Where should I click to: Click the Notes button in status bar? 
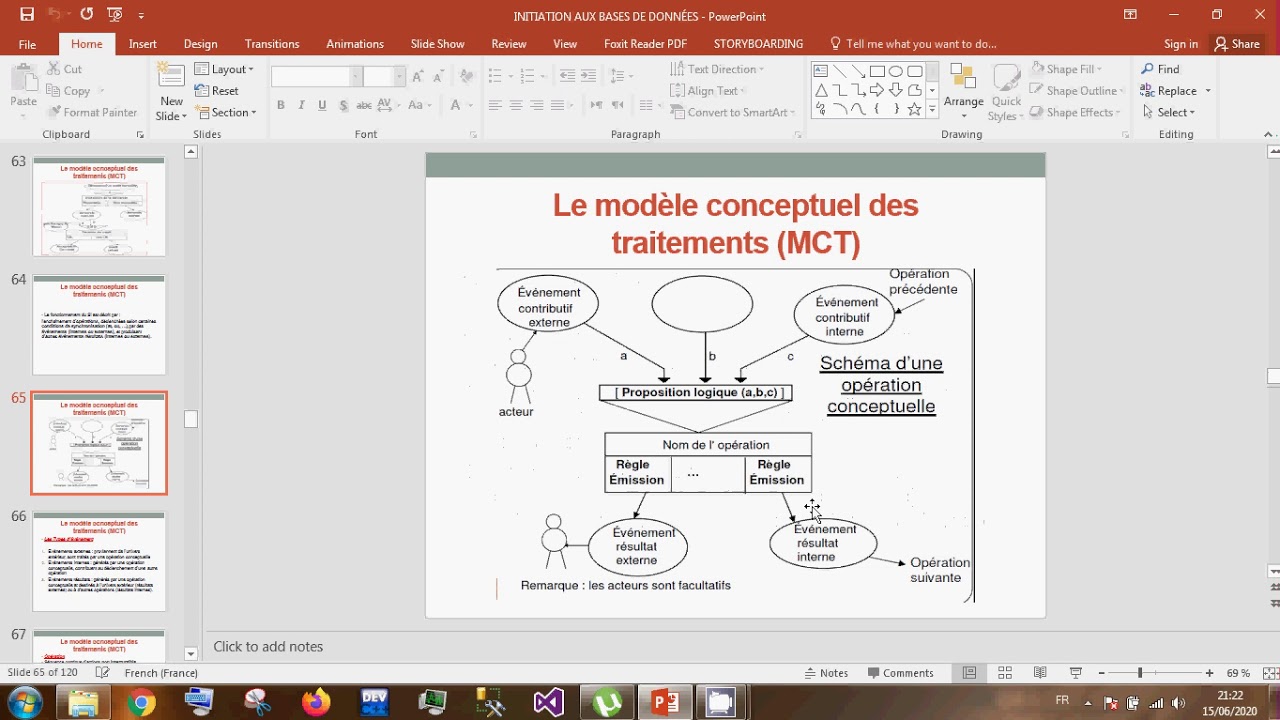[825, 673]
